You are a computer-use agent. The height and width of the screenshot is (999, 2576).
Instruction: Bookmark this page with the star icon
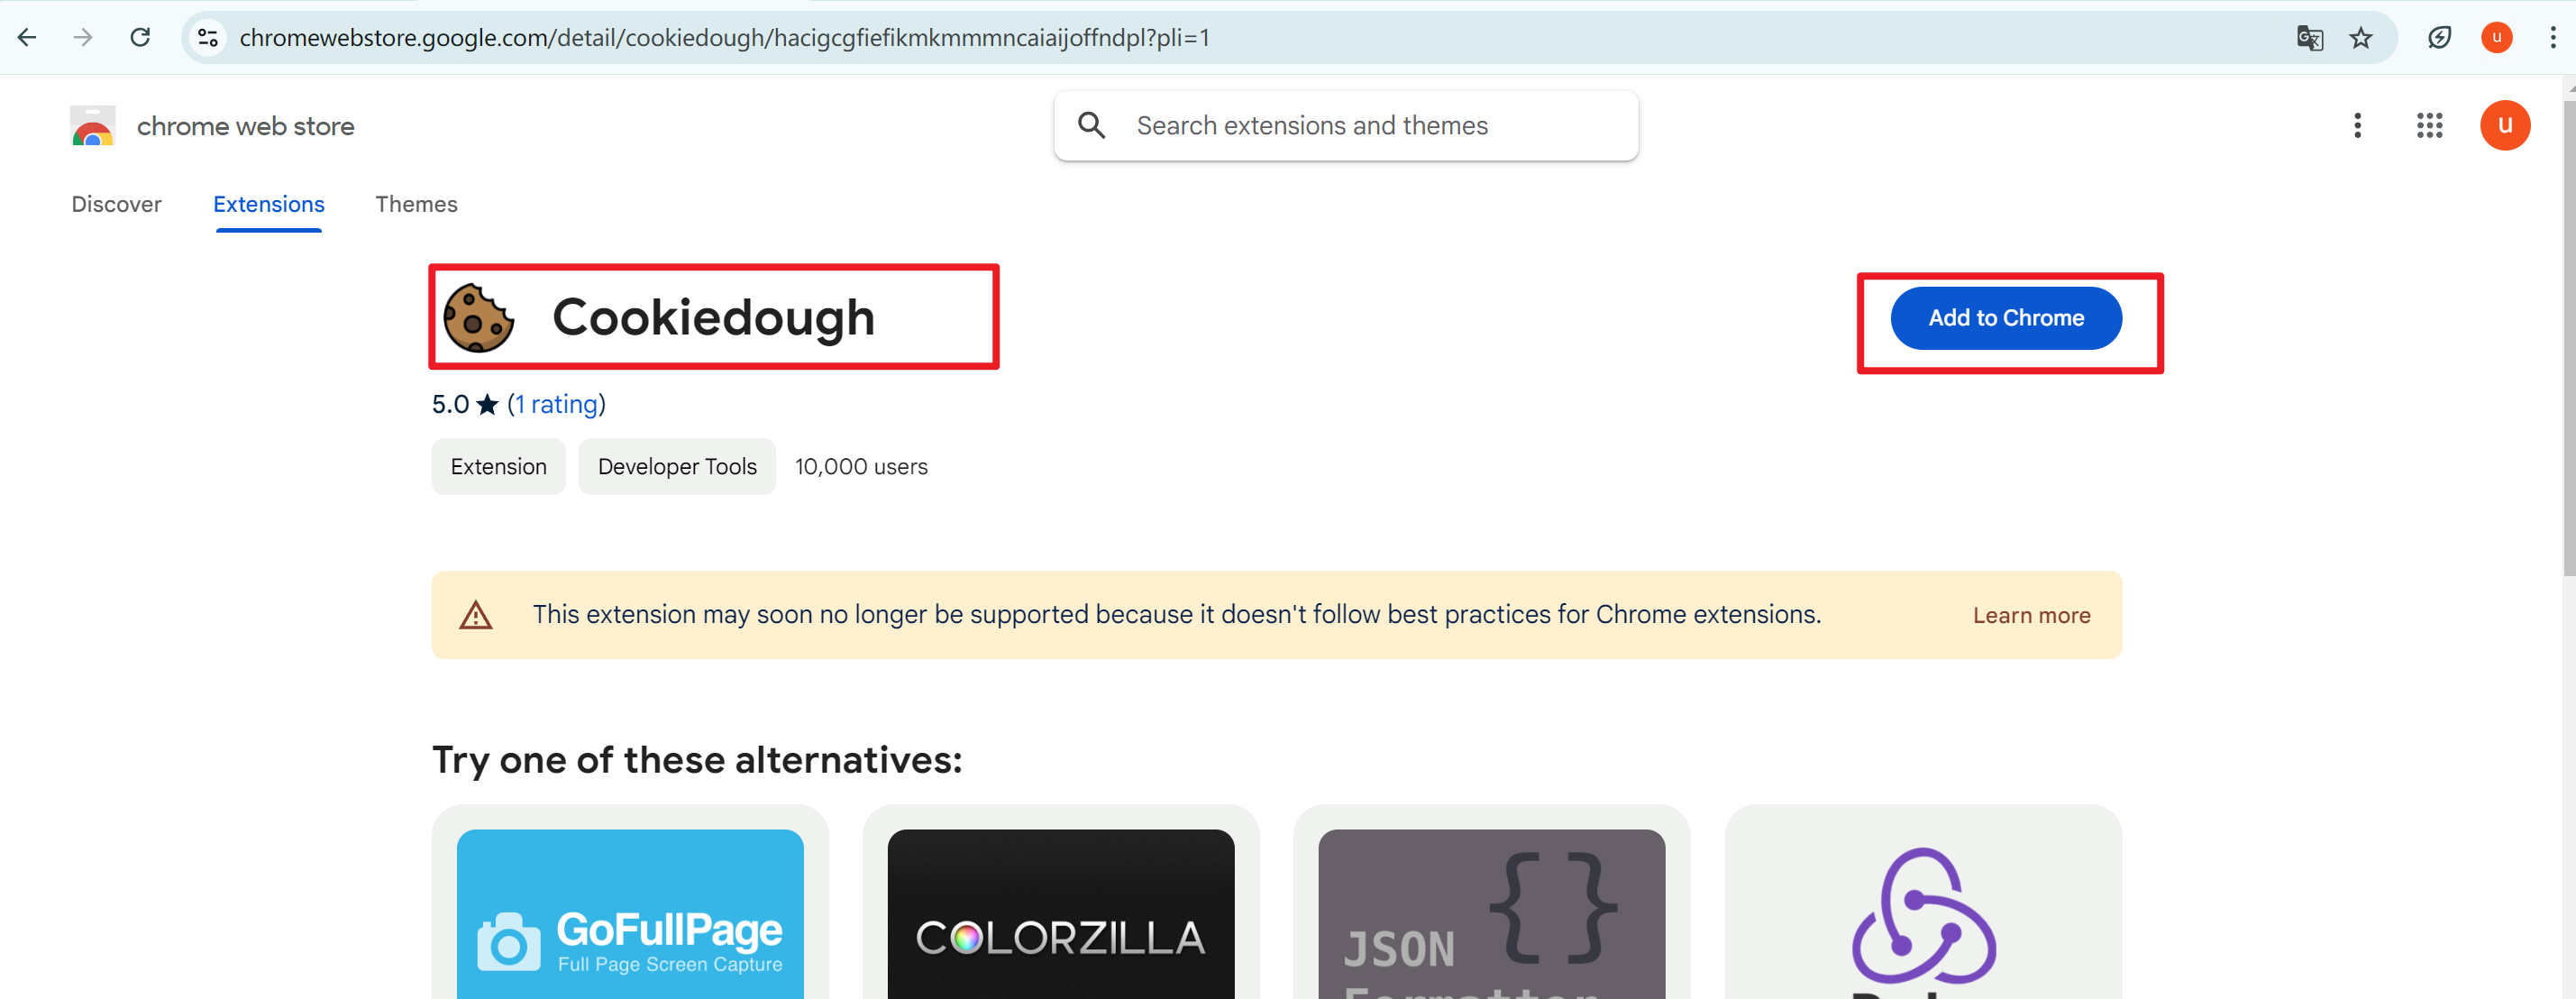pyautogui.click(x=2361, y=38)
